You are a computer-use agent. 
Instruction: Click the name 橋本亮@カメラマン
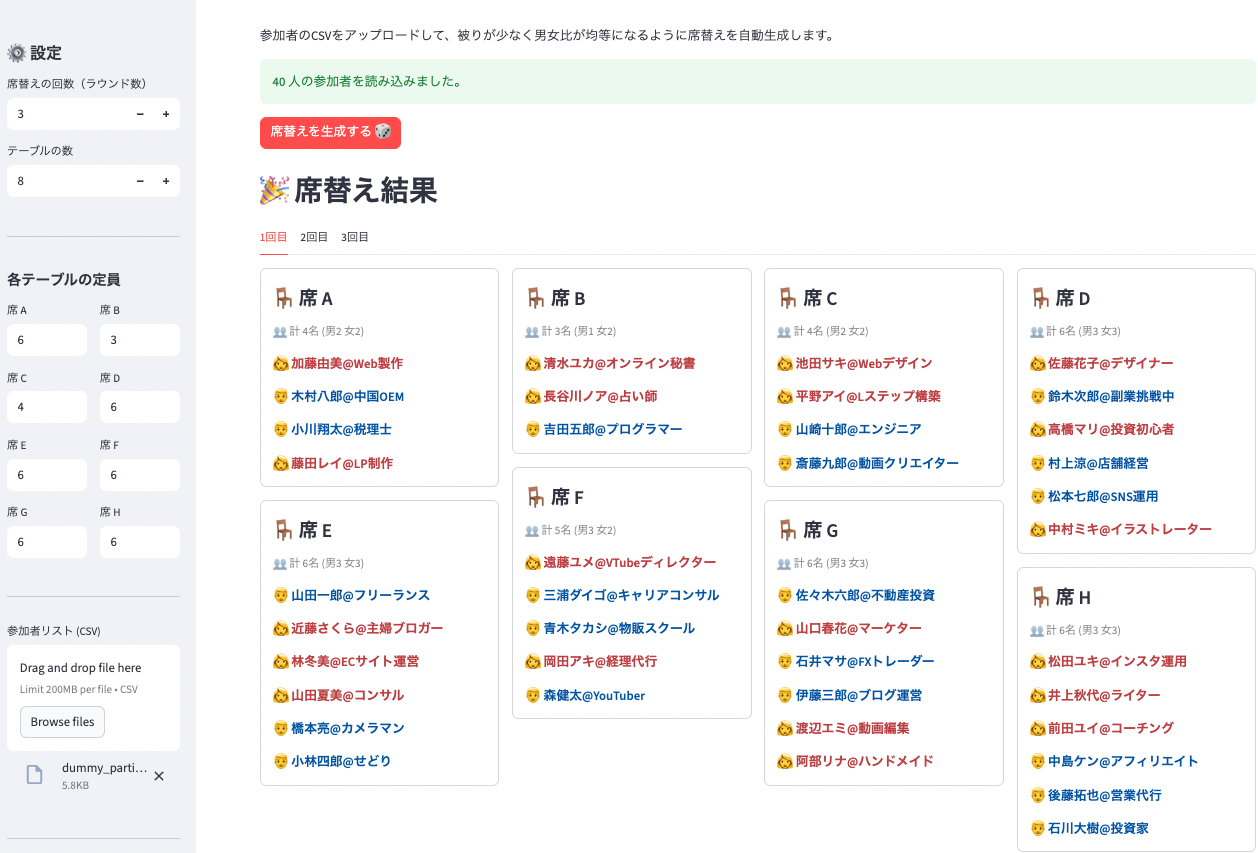pos(348,728)
